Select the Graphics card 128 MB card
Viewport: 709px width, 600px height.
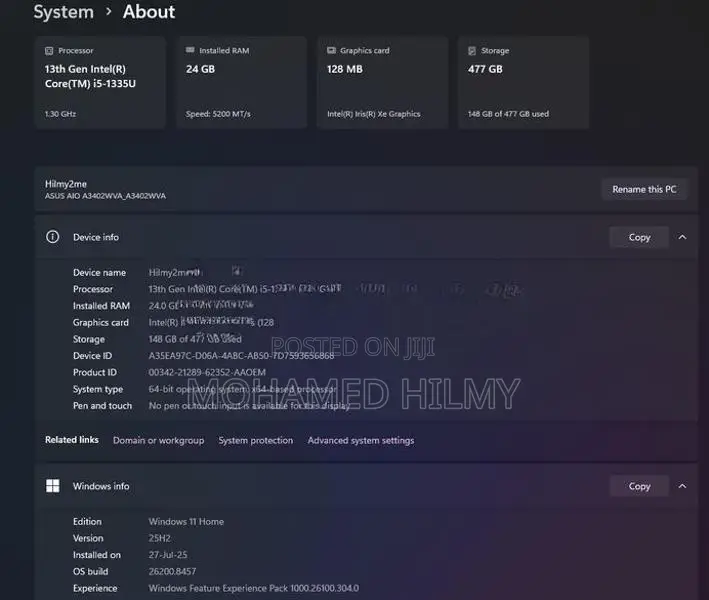383,82
